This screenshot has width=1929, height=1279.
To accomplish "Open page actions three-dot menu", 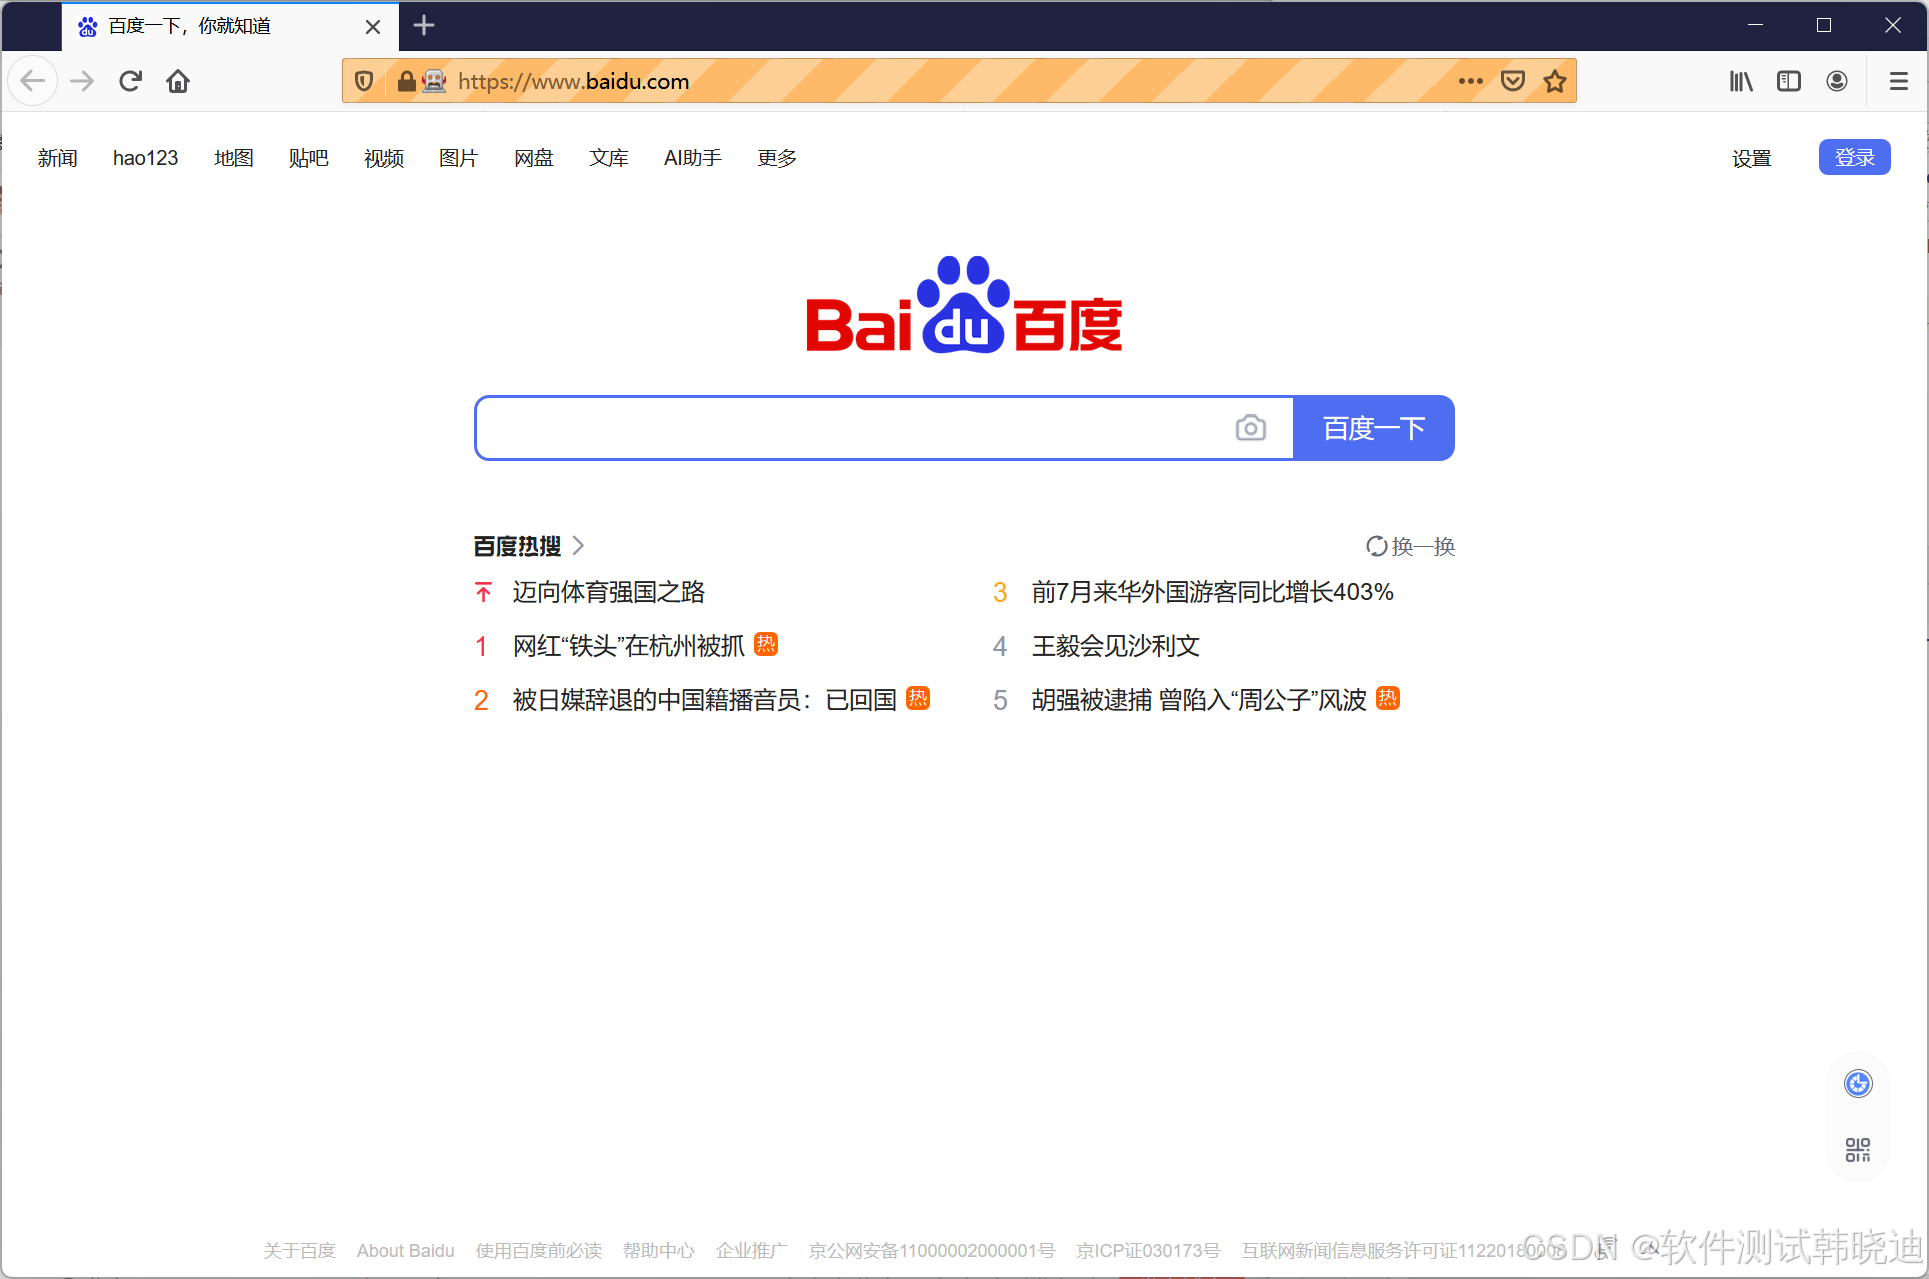I will 1470,81.
